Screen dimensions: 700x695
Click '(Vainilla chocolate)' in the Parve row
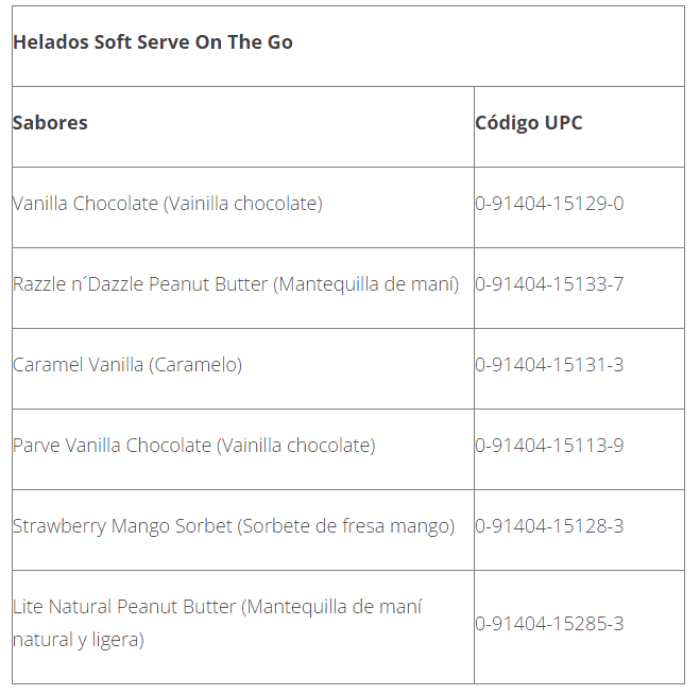pos(296,445)
